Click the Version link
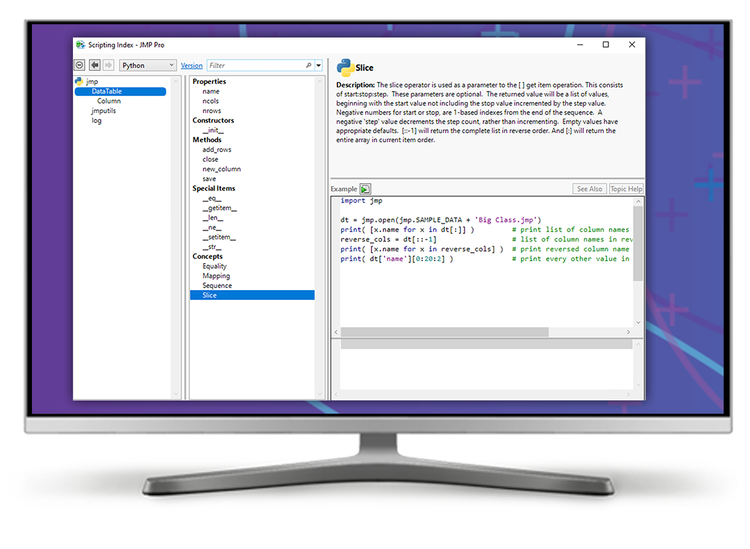 tap(191, 66)
